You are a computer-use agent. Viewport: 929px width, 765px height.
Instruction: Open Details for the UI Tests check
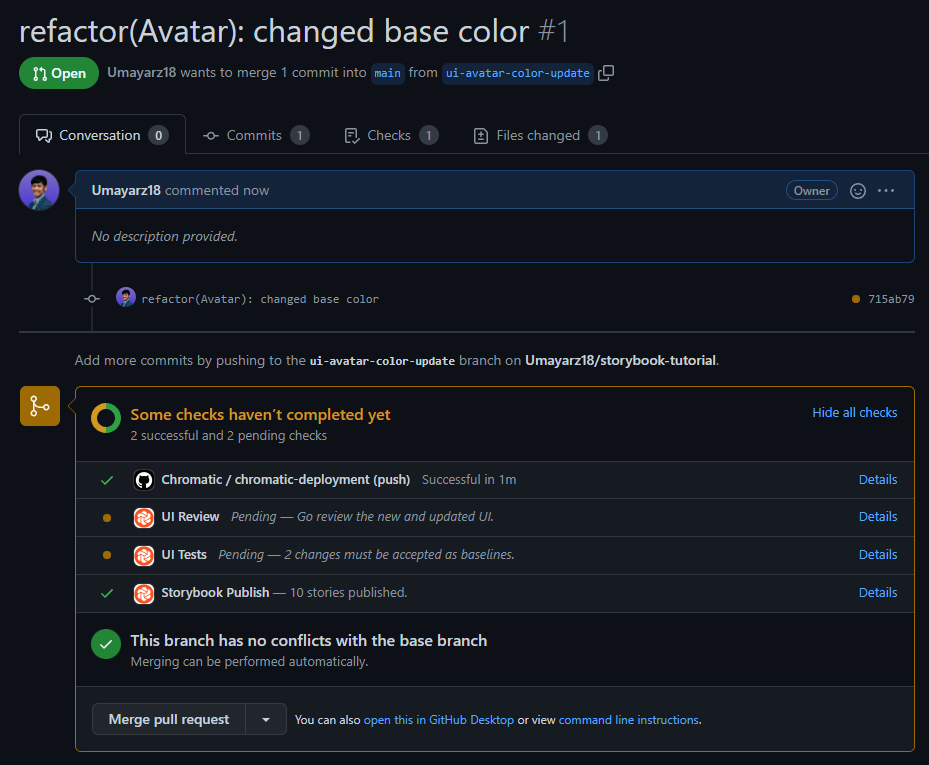(877, 555)
